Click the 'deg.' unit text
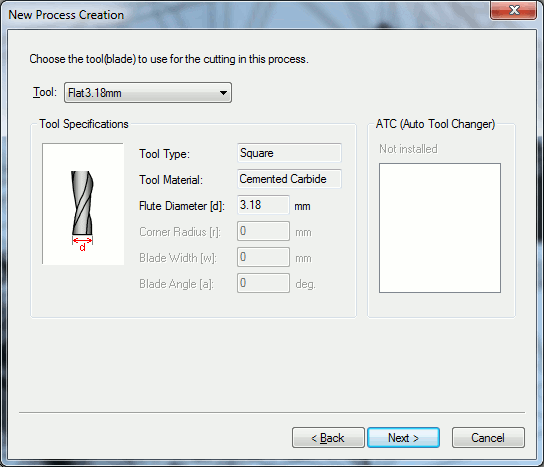This screenshot has width=544, height=467. pyautogui.click(x=305, y=285)
